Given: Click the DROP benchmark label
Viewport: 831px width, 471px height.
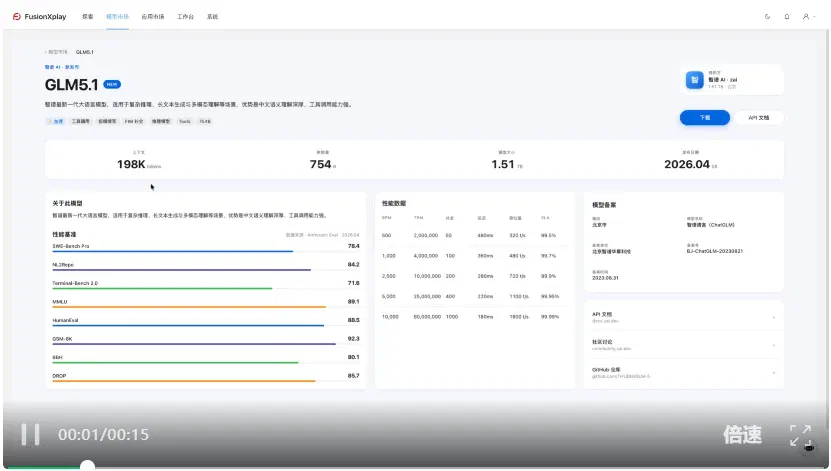Looking at the screenshot, I should [59, 376].
